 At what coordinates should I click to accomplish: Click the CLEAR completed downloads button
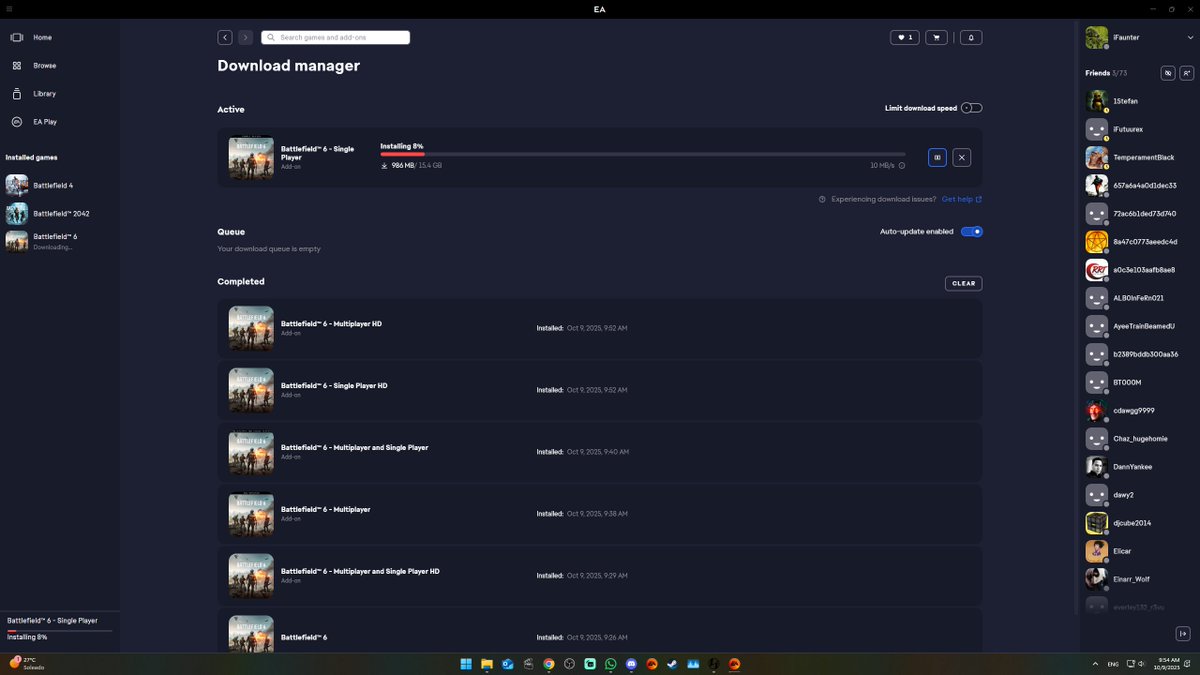[x=963, y=283]
